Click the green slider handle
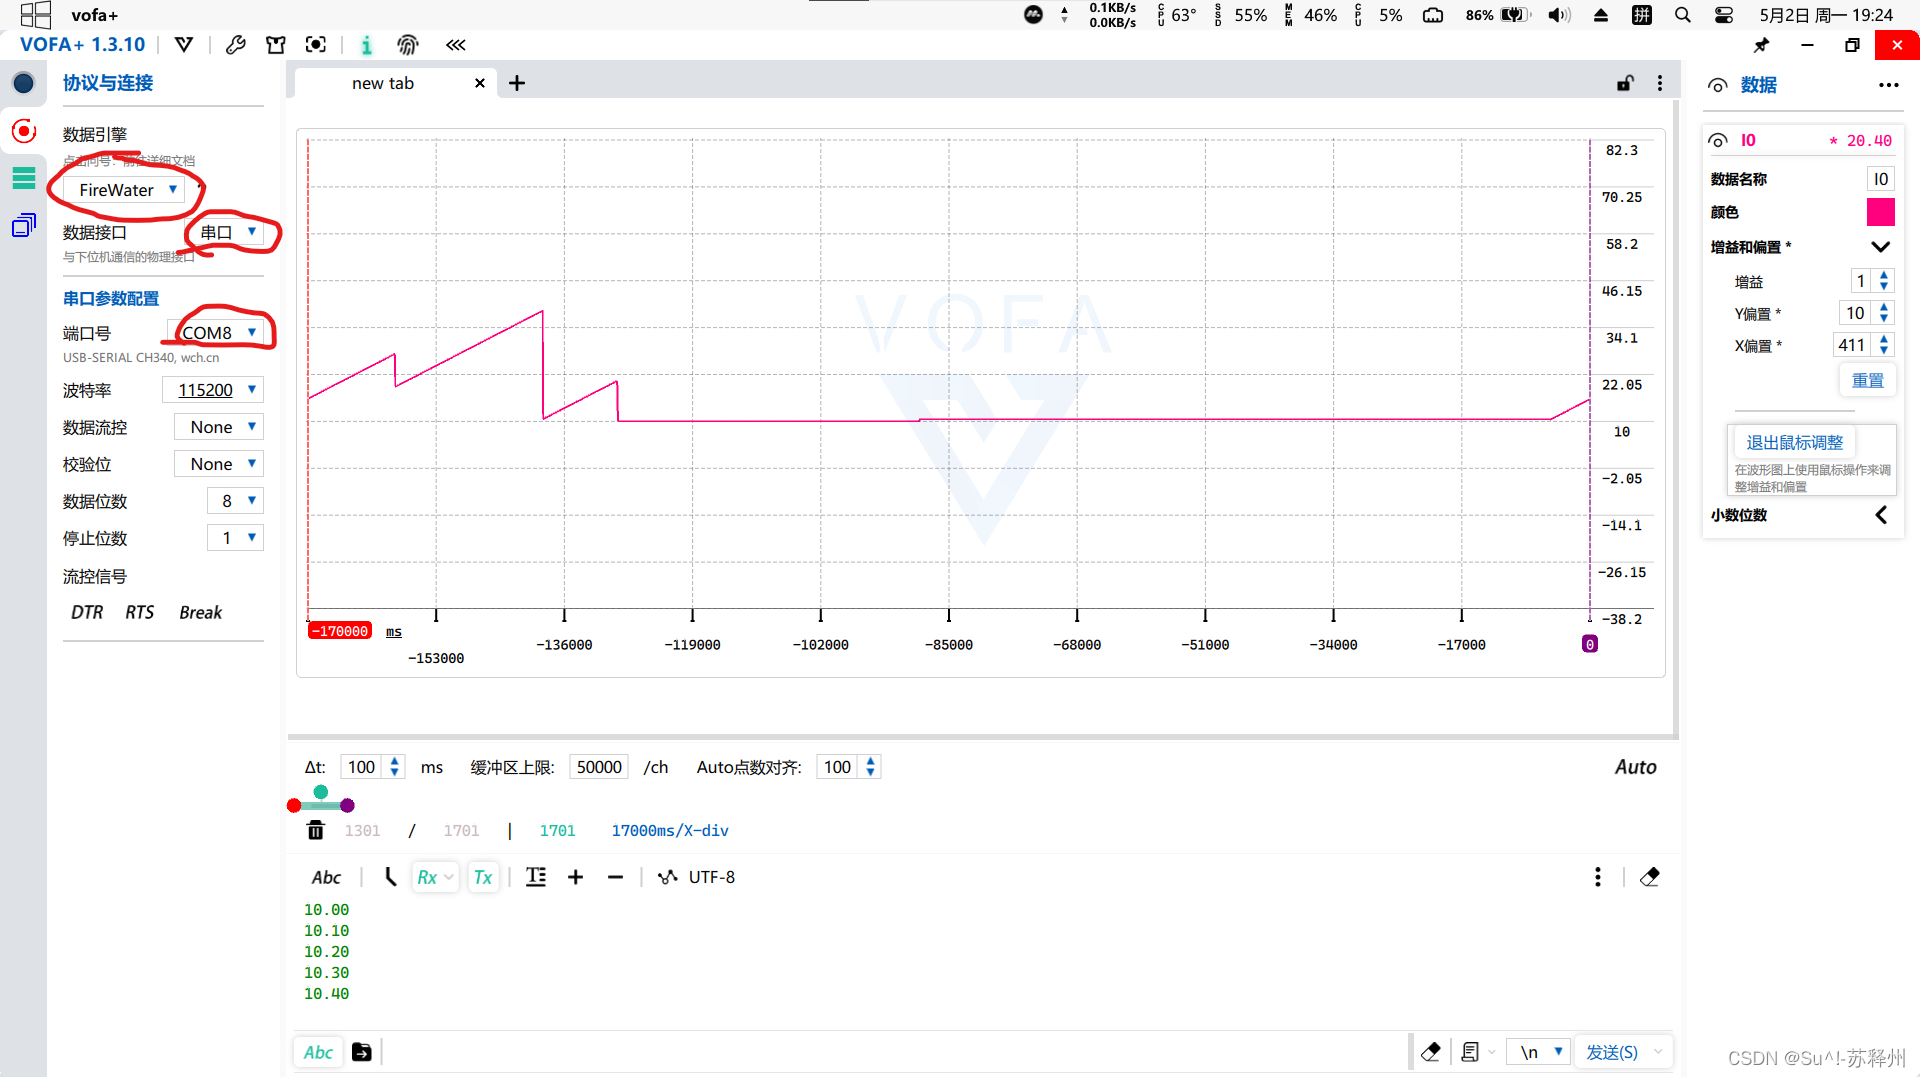Screen dimensions: 1920x1077 tap(321, 792)
